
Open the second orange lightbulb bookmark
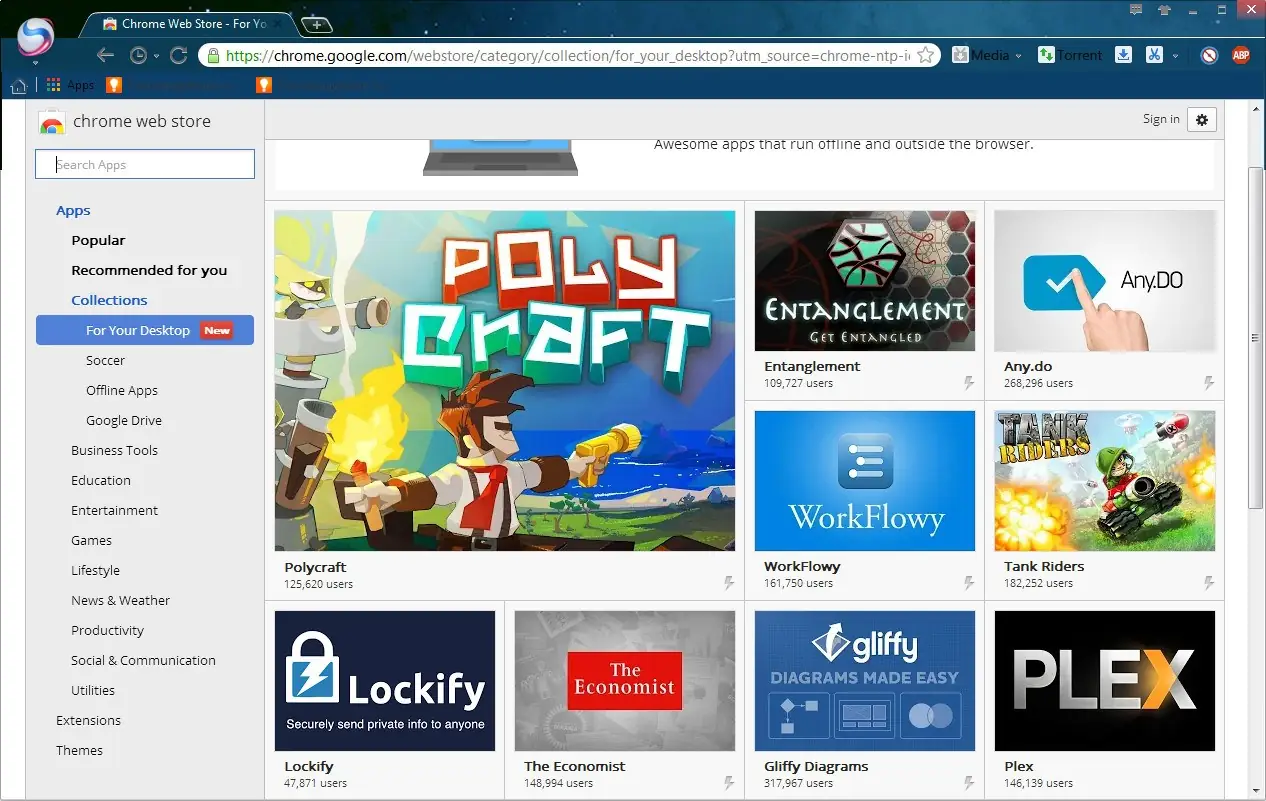(264, 85)
